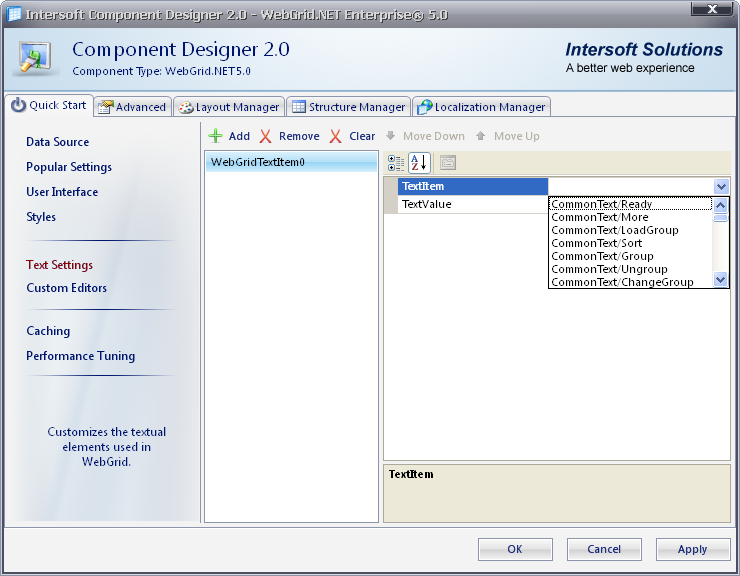Confirm changes with the OK button

[x=515, y=549]
